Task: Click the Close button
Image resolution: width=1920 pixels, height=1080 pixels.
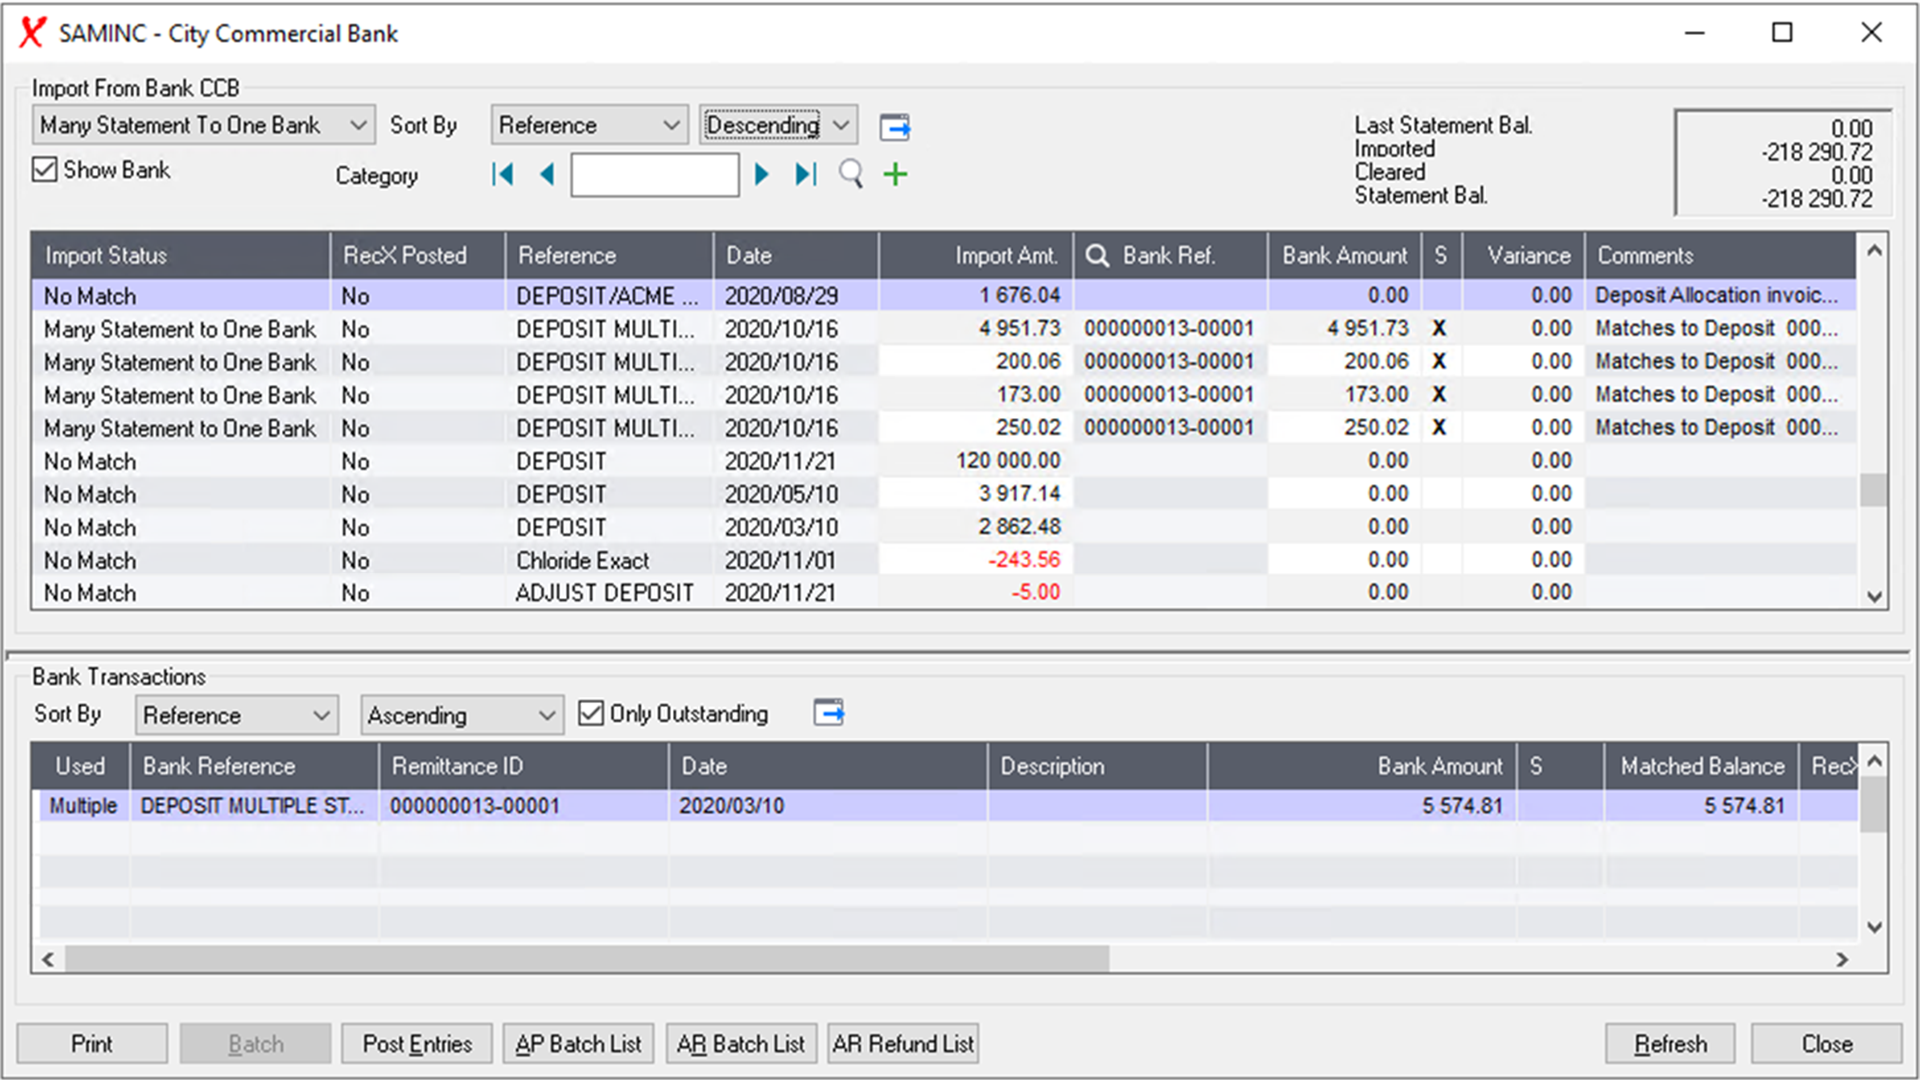Action: point(1826,1044)
